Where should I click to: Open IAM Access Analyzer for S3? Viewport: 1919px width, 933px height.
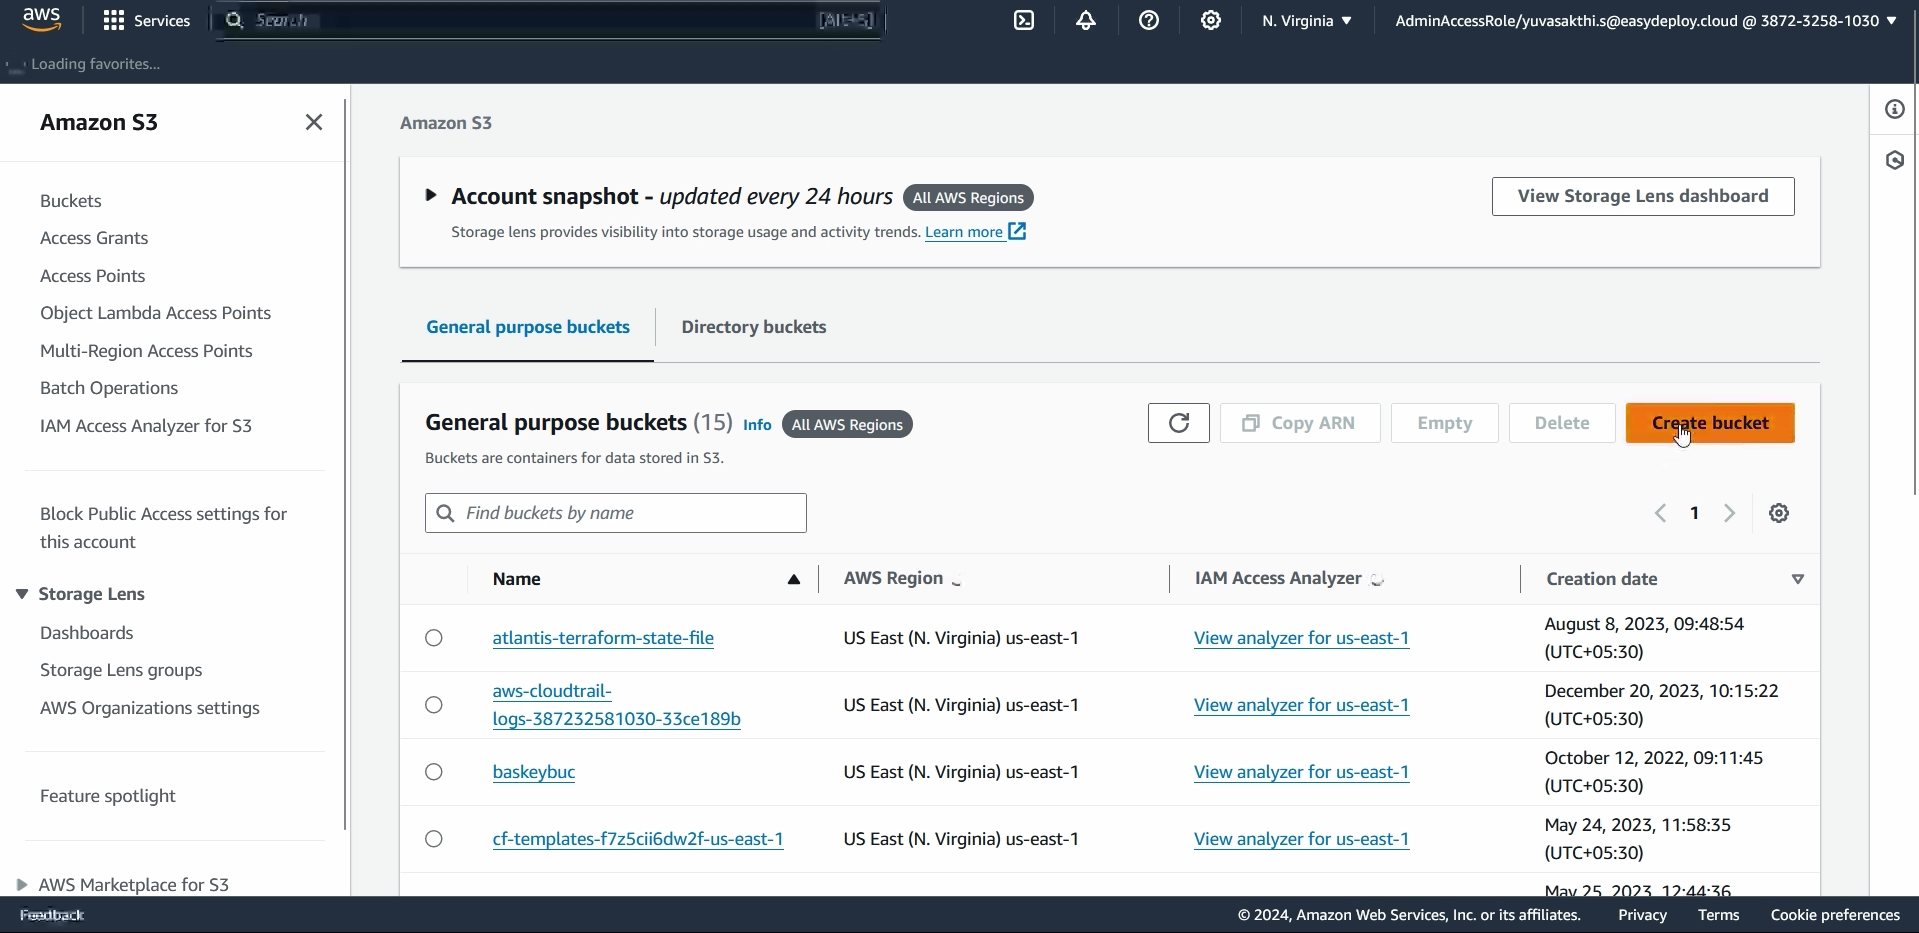coord(146,426)
